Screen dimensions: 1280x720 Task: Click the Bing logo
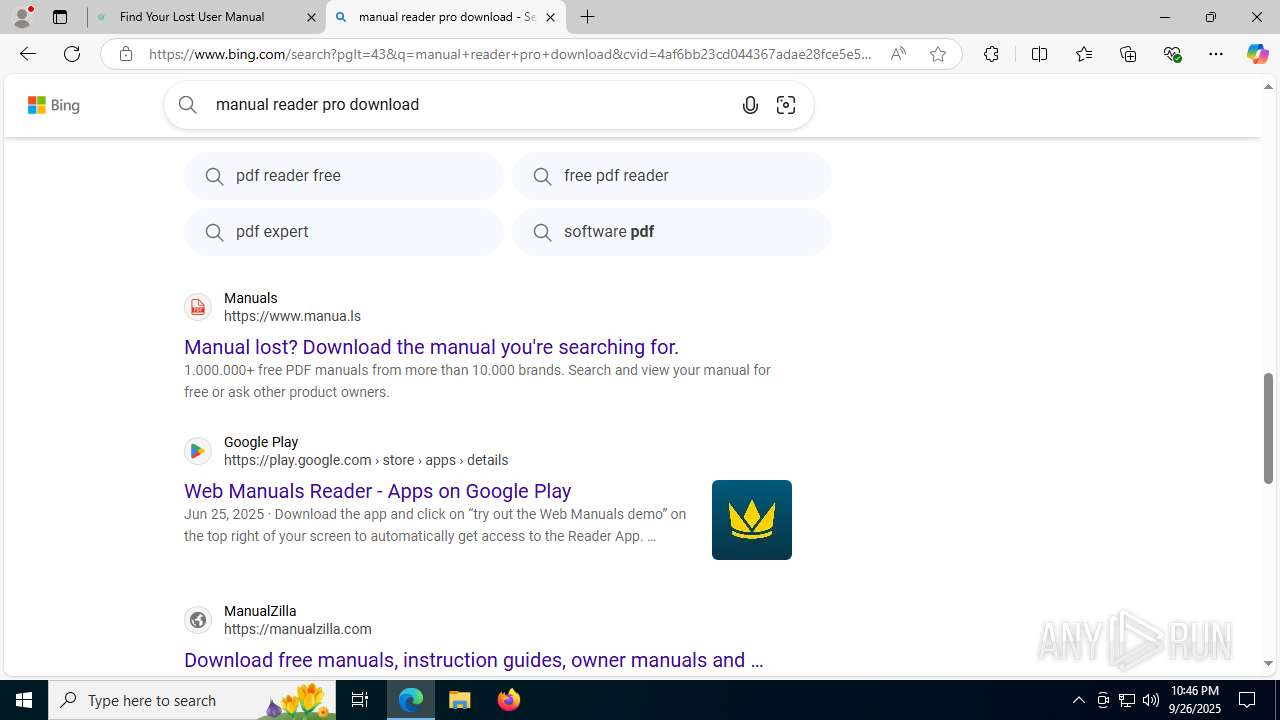tap(54, 105)
